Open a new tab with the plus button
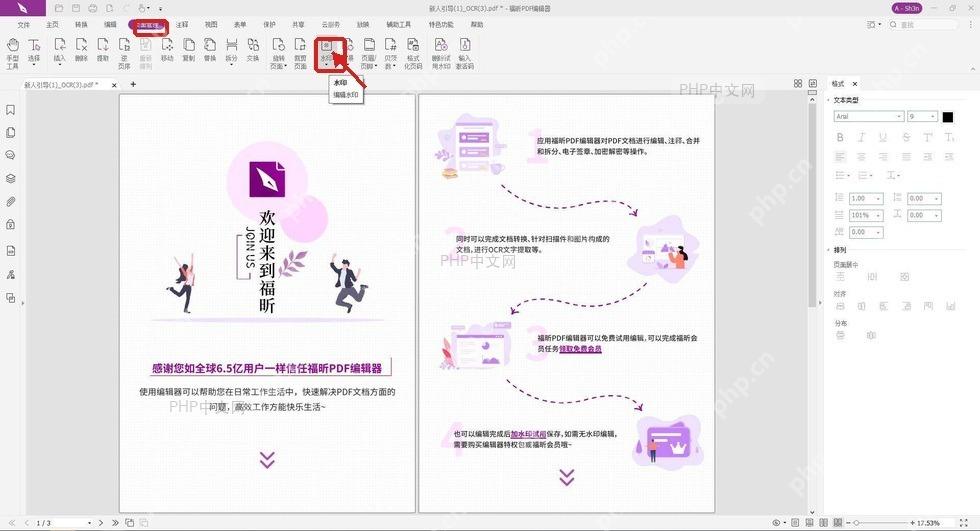Image resolution: width=980 pixels, height=531 pixels. click(133, 84)
